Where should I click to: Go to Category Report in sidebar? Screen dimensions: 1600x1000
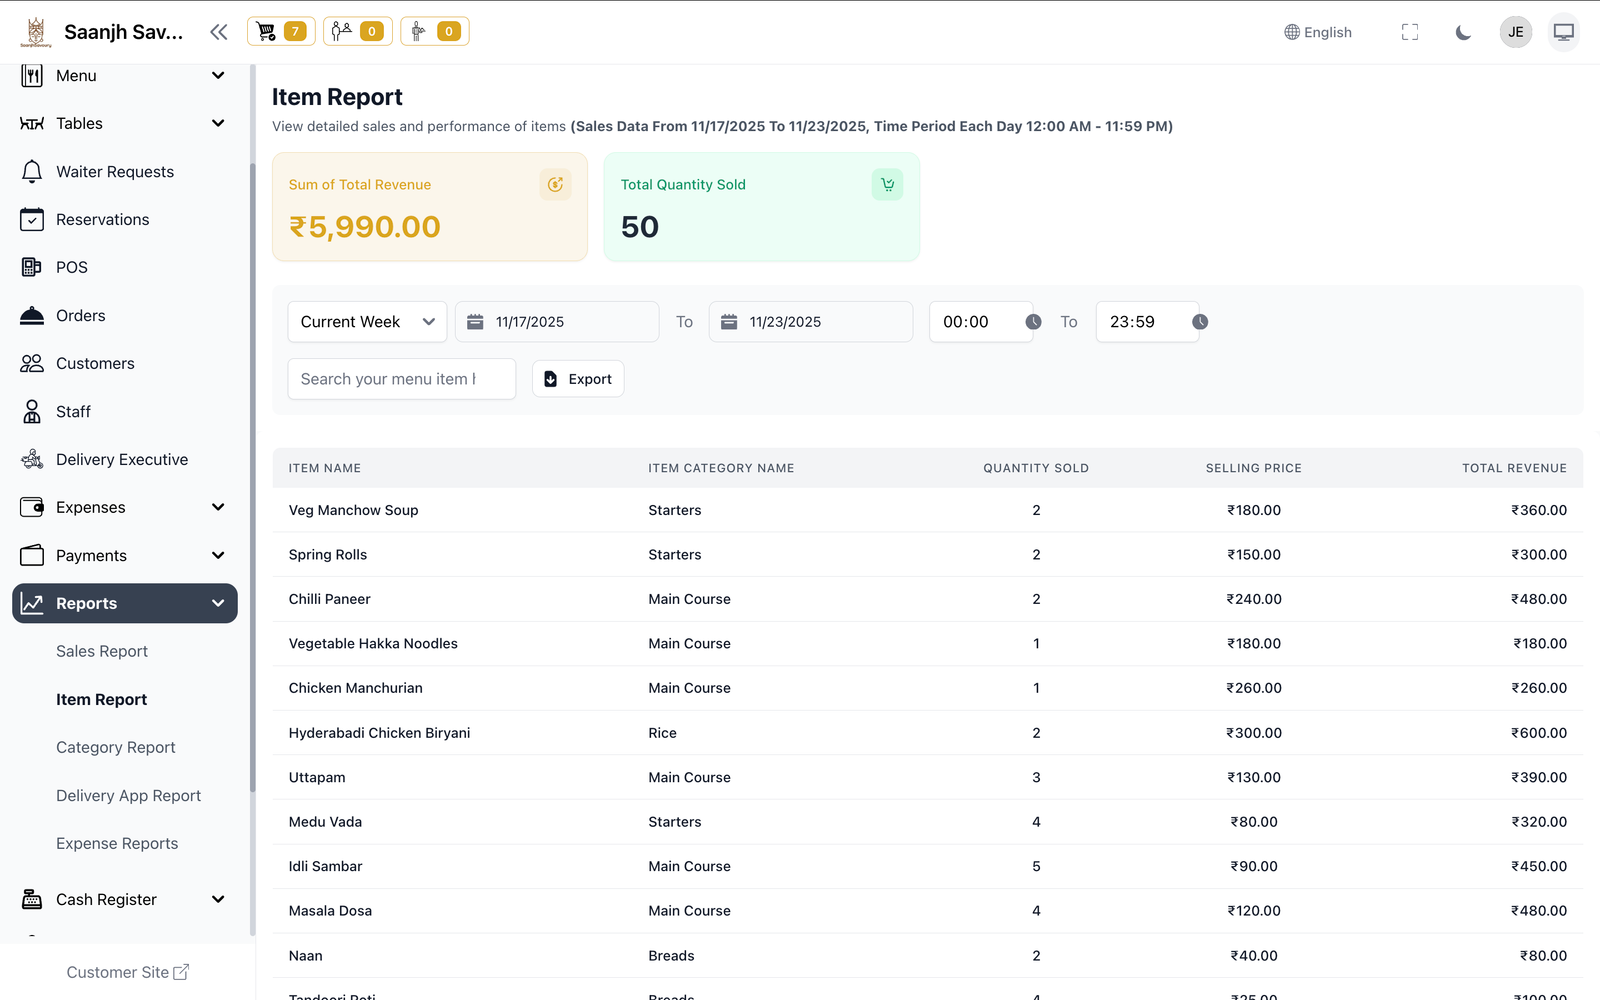(116, 748)
